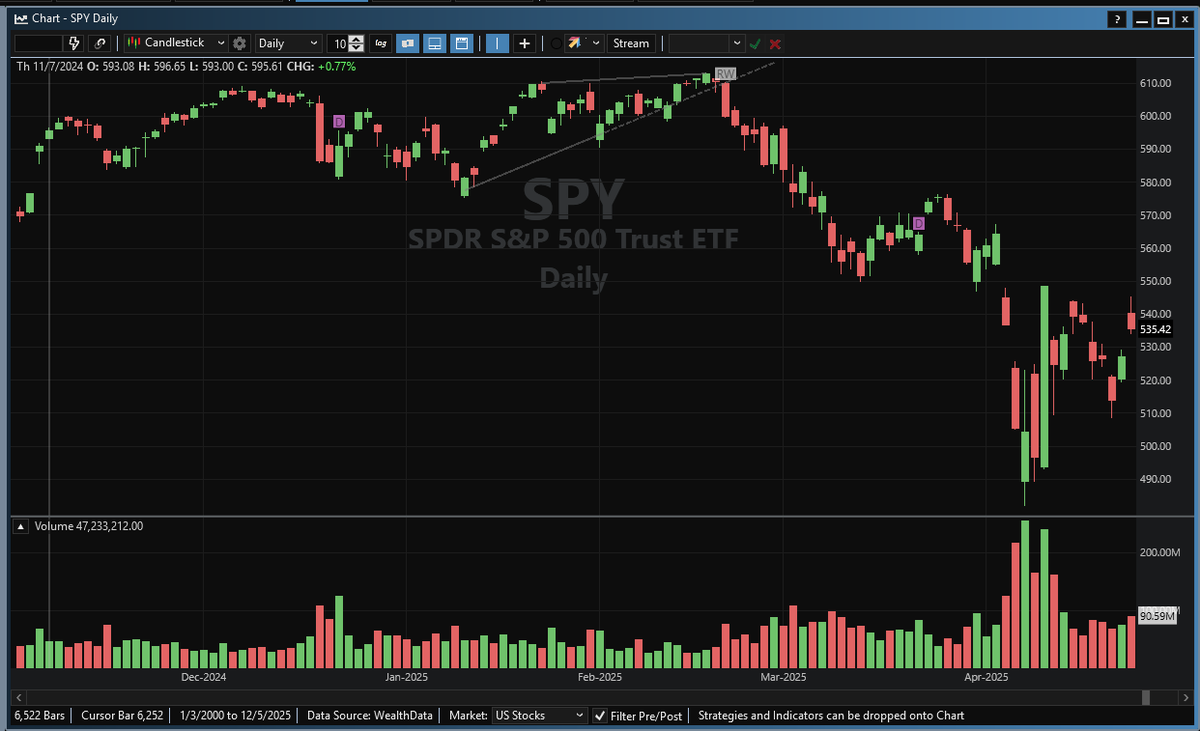Image resolution: width=1200 pixels, height=731 pixels.
Task: Click the 6,522 Bars status text
Action: 38,716
